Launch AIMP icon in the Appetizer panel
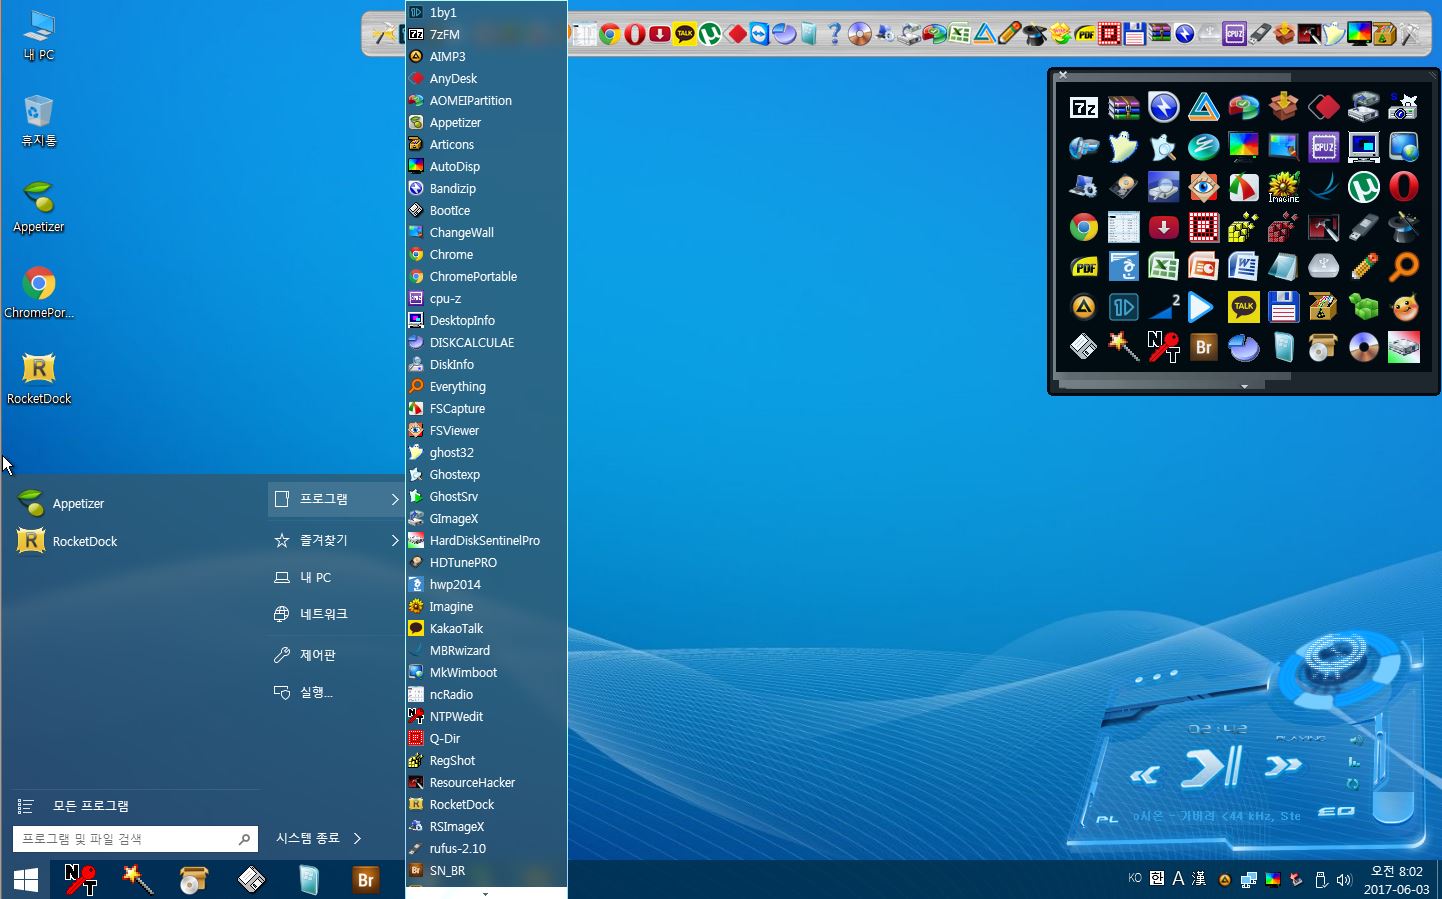This screenshot has width=1442, height=899. tap(1084, 308)
